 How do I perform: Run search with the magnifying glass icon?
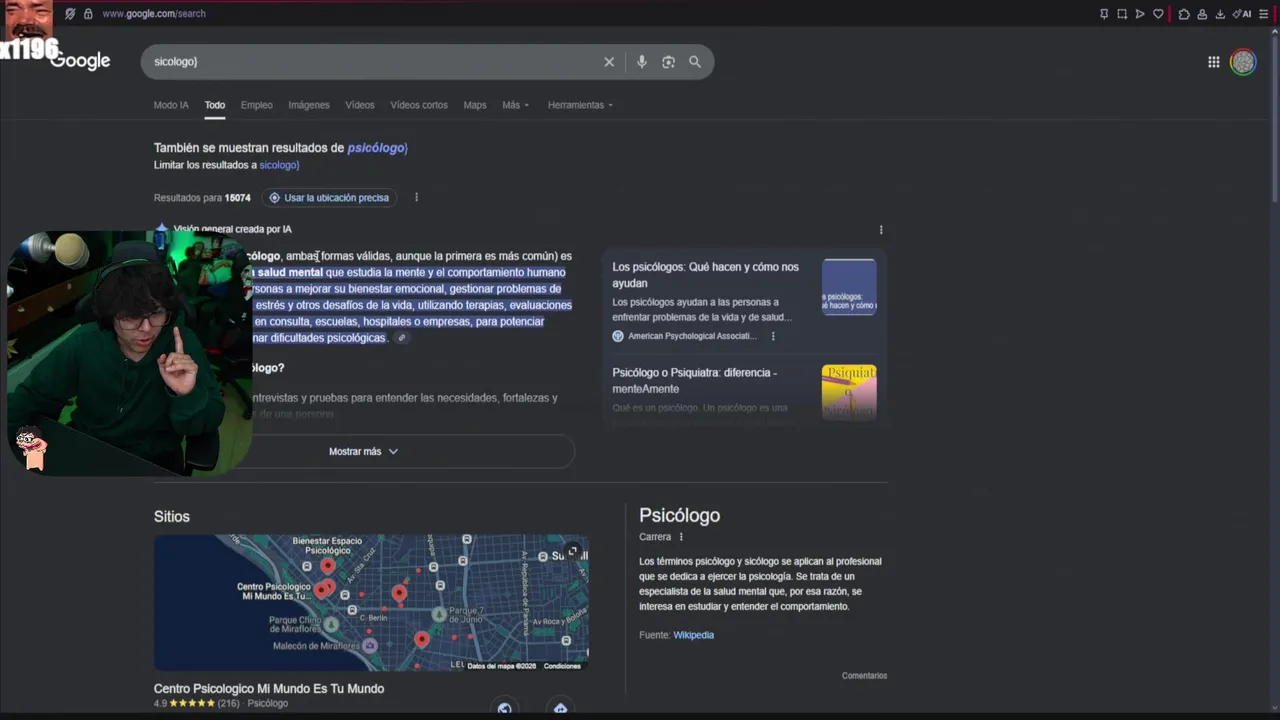point(695,62)
